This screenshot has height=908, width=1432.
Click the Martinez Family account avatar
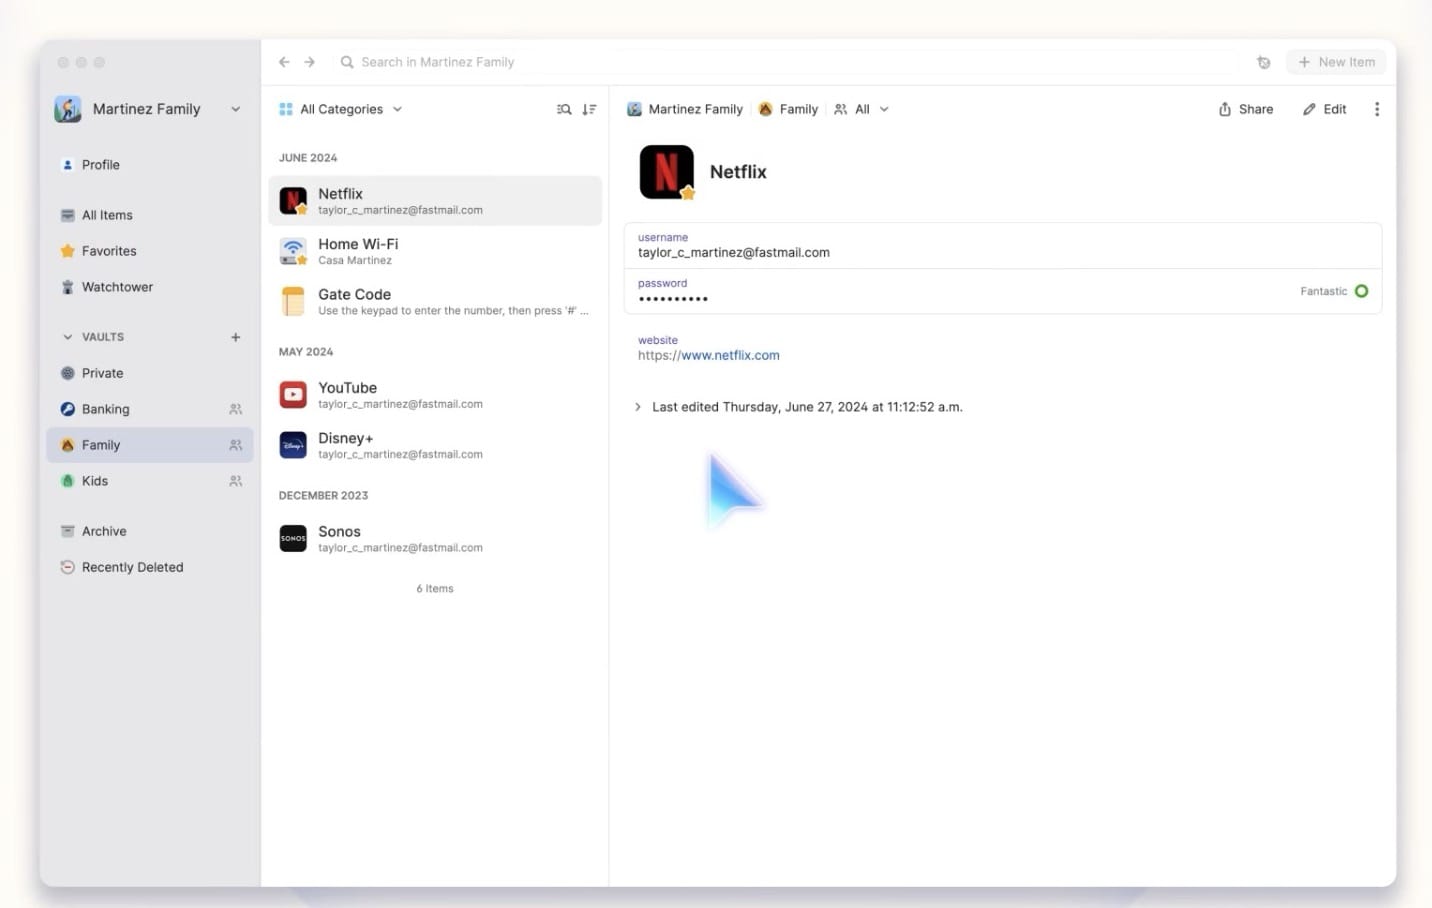click(68, 109)
